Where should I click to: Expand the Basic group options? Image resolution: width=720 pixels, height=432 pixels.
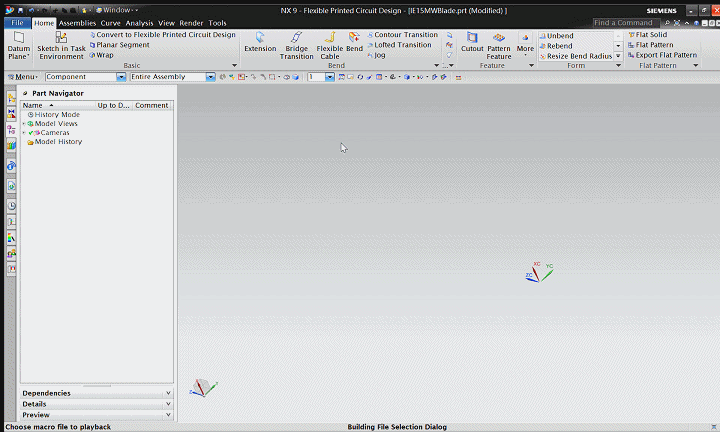coord(234,66)
